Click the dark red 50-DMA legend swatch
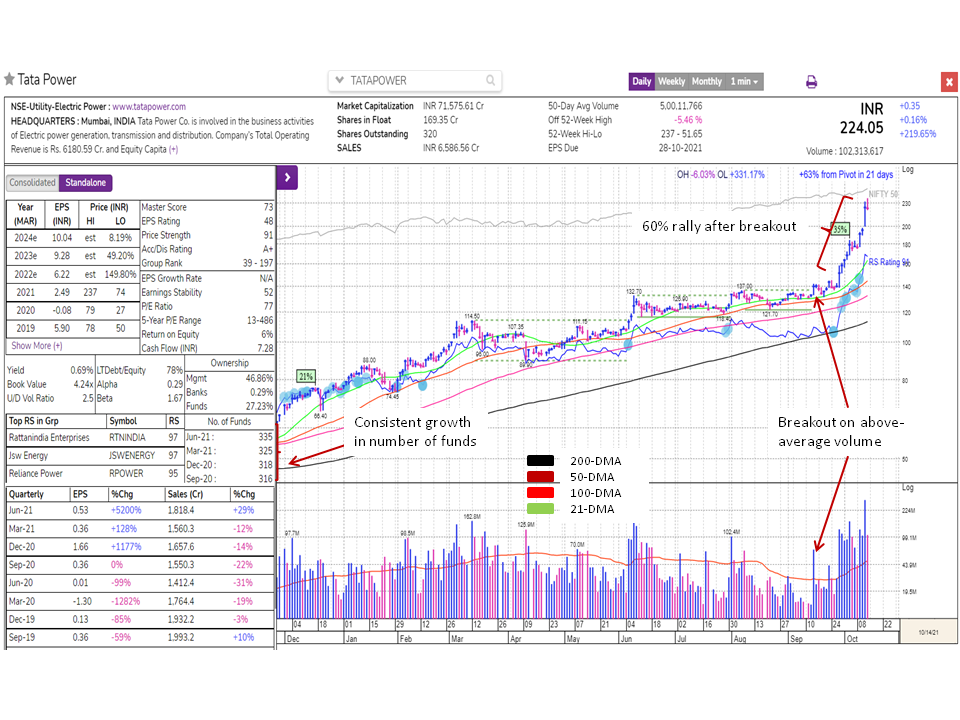Viewport: 960px width, 720px height. click(x=540, y=477)
